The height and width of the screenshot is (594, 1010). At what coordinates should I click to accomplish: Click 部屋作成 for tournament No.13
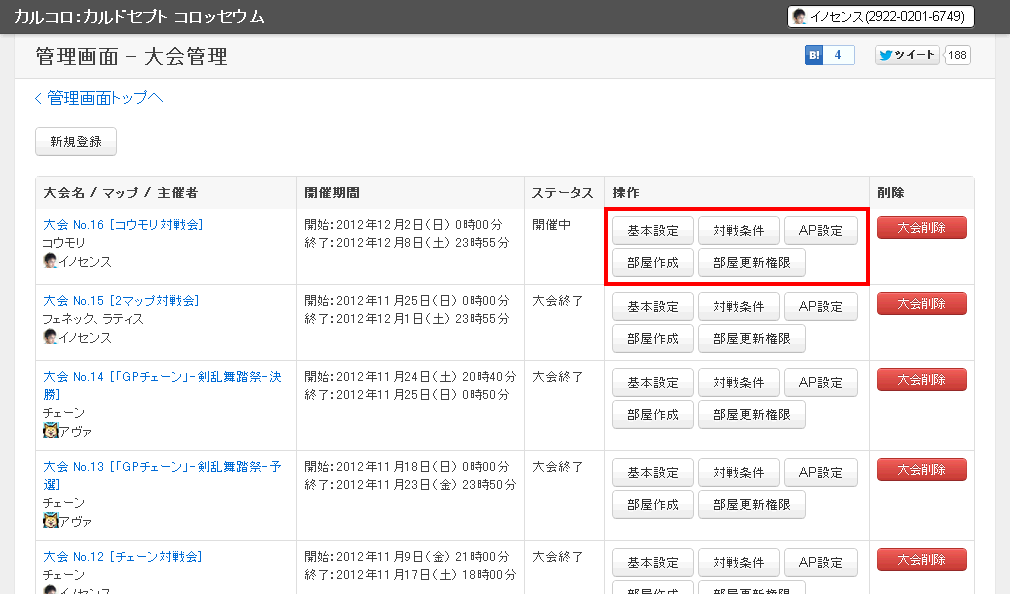652,505
